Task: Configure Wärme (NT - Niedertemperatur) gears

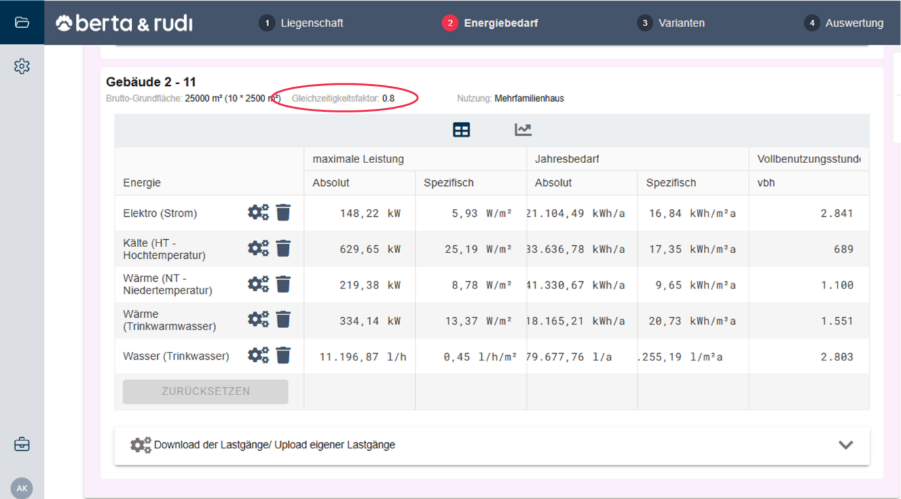Action: (258, 284)
